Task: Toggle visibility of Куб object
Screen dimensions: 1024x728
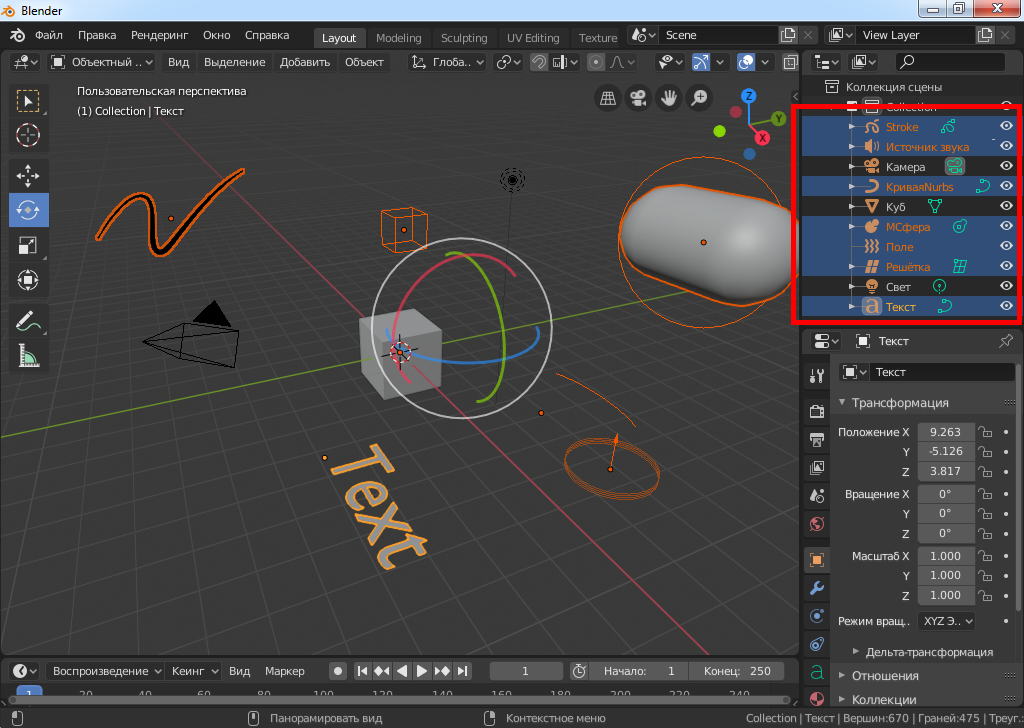Action: pos(1007,206)
